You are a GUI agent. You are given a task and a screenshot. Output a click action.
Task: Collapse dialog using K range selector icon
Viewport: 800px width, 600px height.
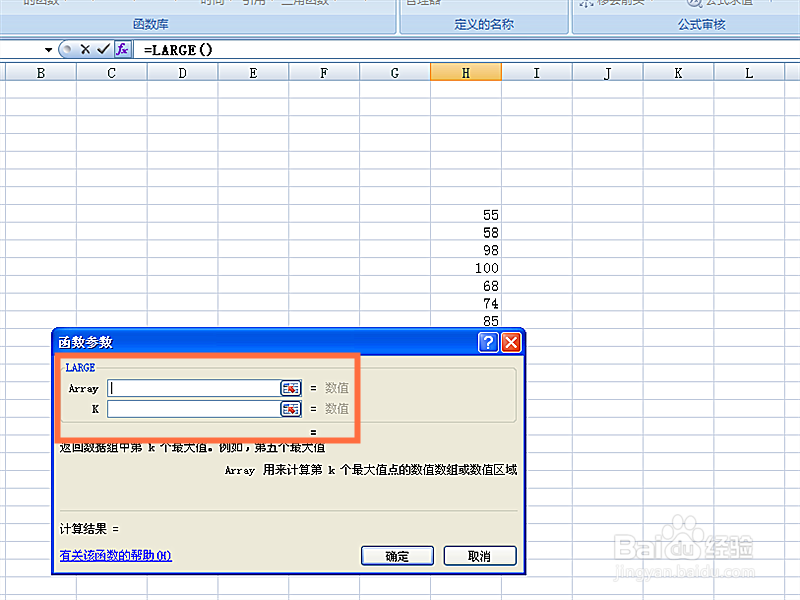coord(291,409)
